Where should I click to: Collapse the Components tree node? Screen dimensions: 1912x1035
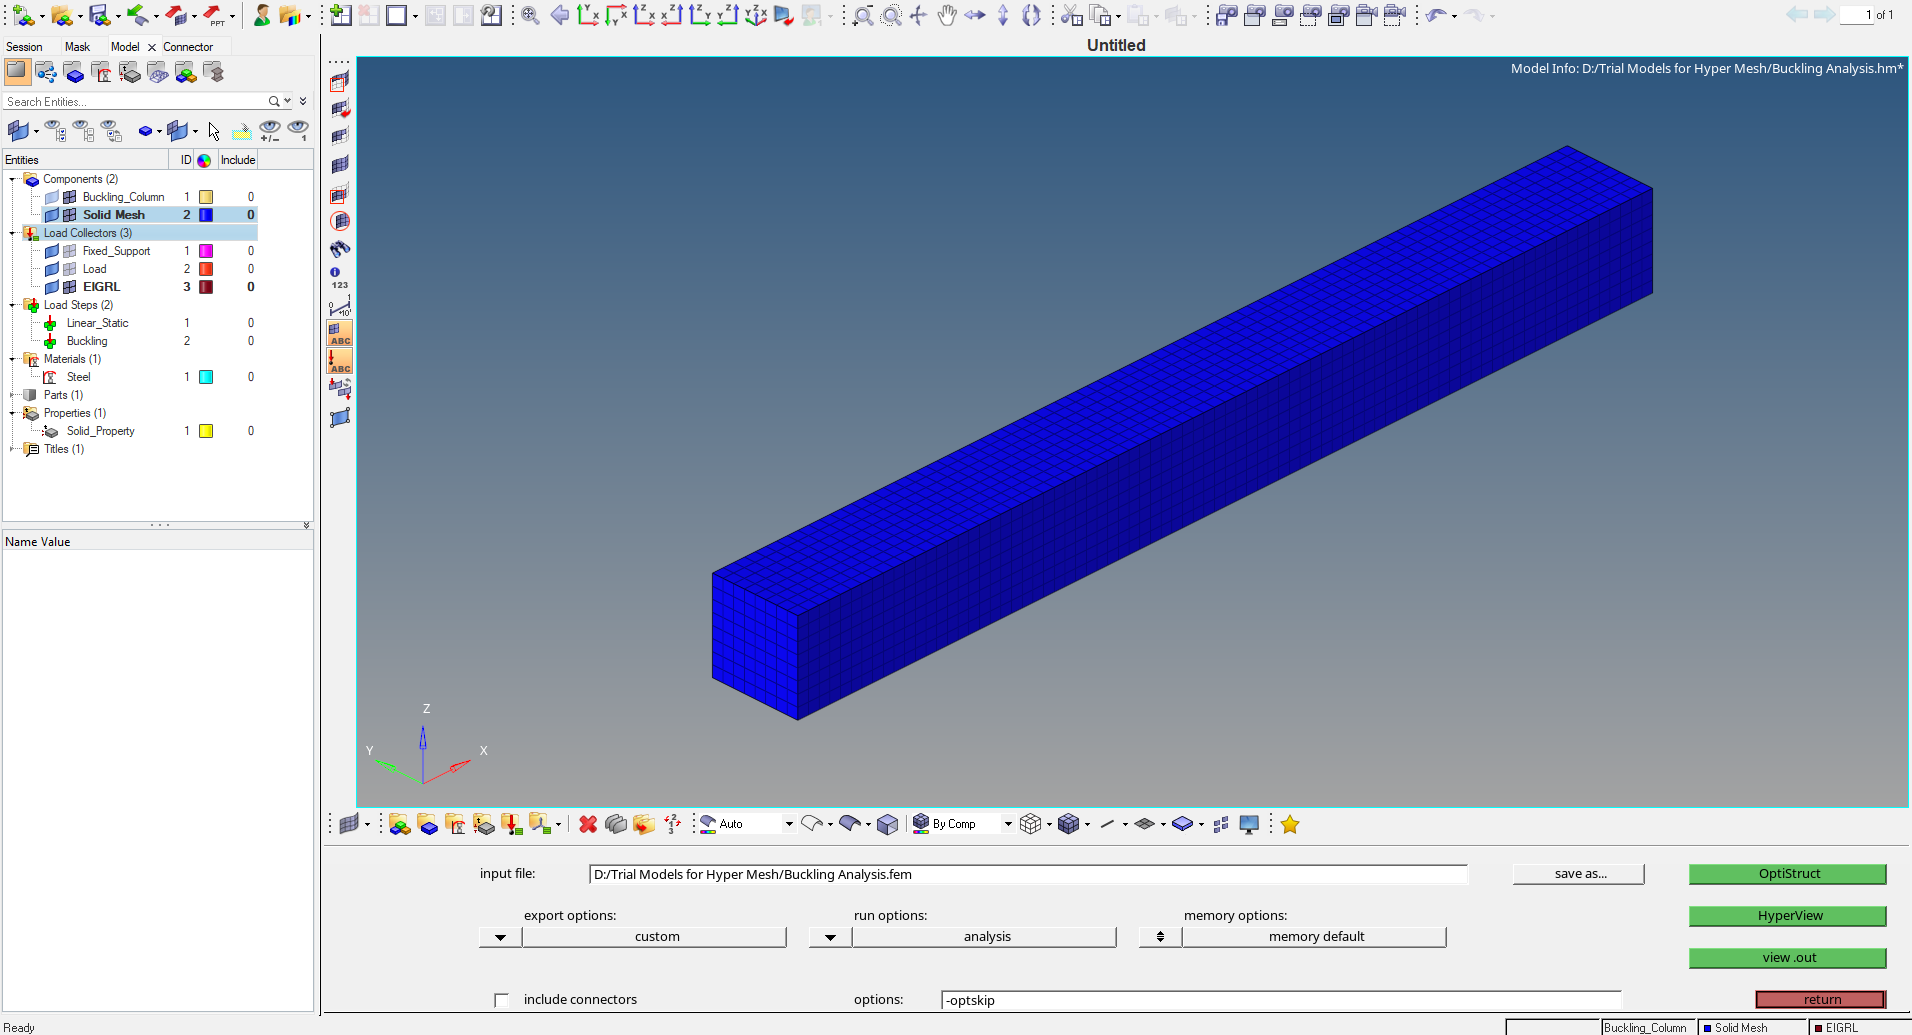tap(12, 179)
